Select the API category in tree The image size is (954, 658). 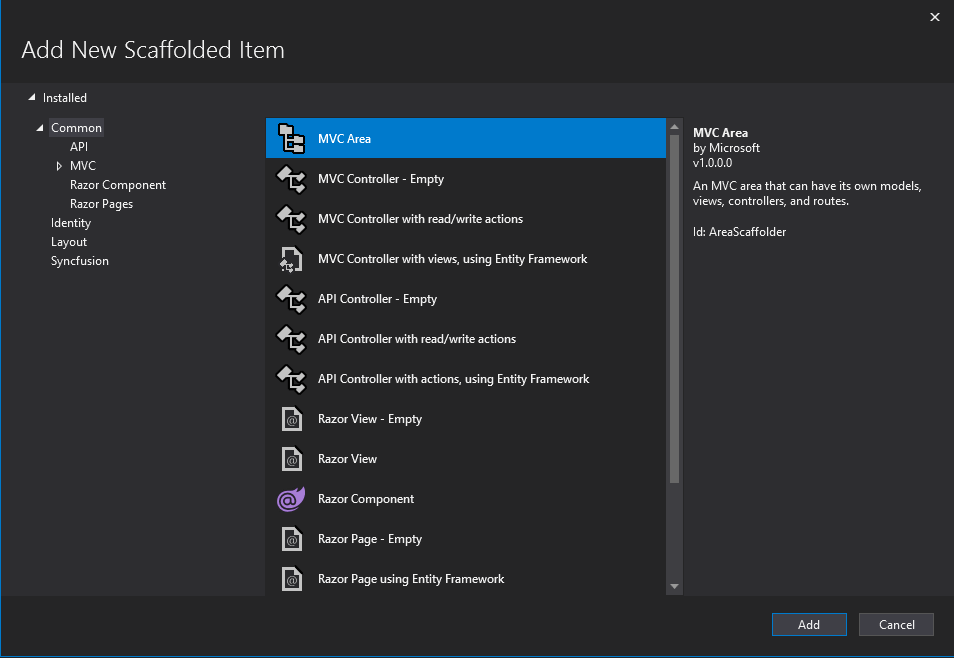pos(79,147)
